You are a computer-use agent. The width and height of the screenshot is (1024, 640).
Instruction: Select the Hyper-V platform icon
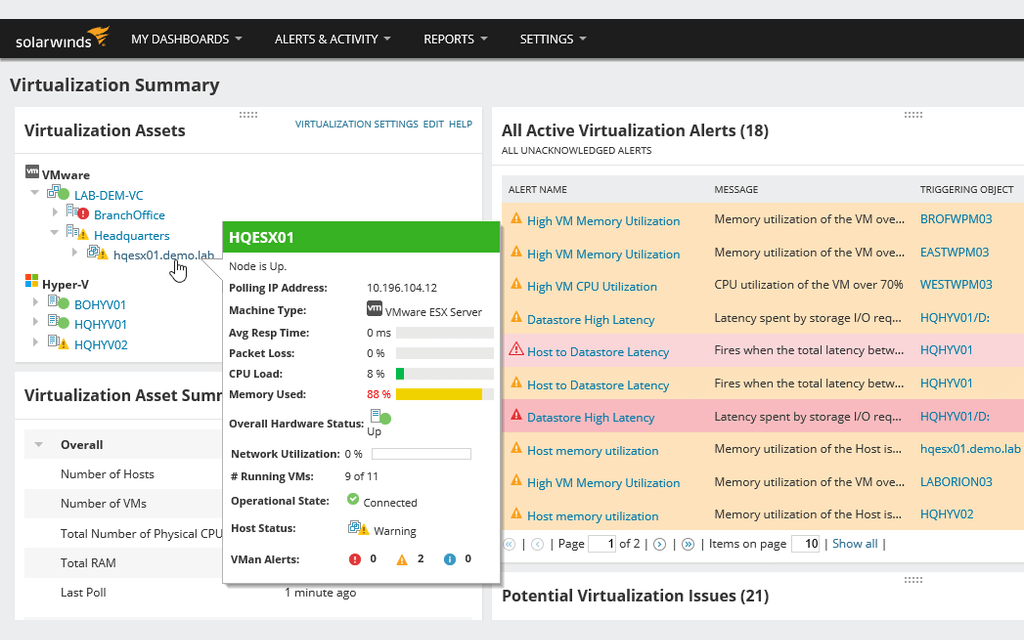[31, 281]
